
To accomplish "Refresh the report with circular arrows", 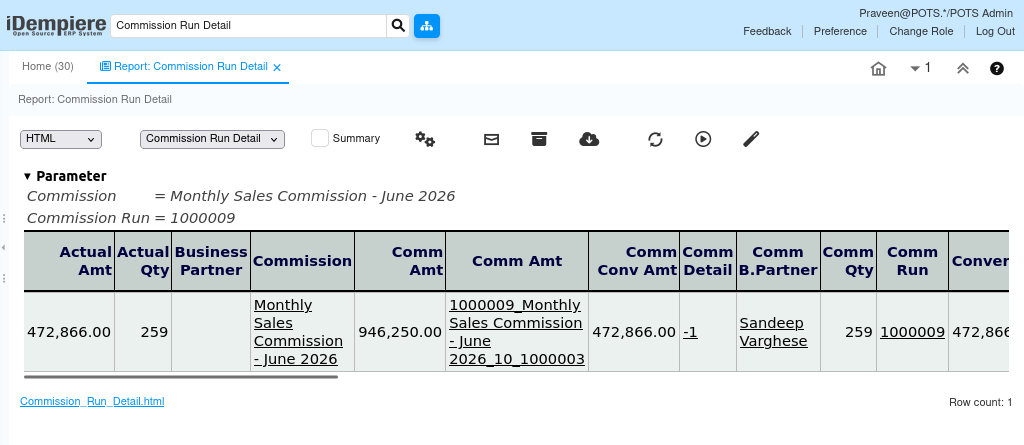I will [x=655, y=139].
